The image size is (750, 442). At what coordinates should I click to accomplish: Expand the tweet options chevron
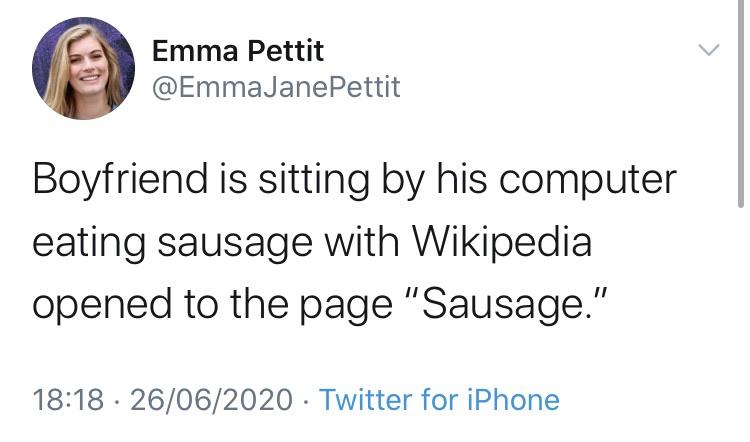click(708, 50)
